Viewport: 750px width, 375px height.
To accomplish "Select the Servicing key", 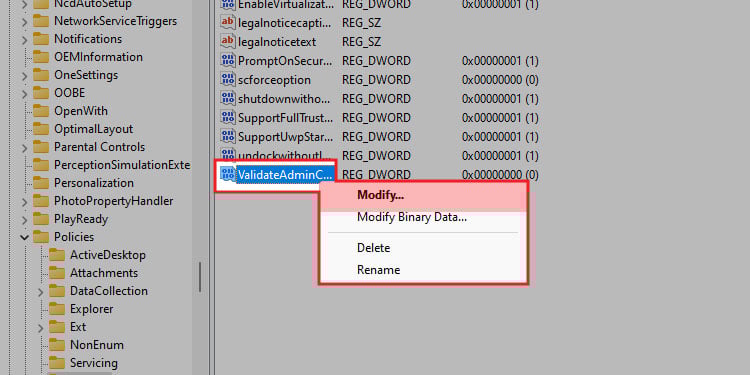I will pos(93,363).
